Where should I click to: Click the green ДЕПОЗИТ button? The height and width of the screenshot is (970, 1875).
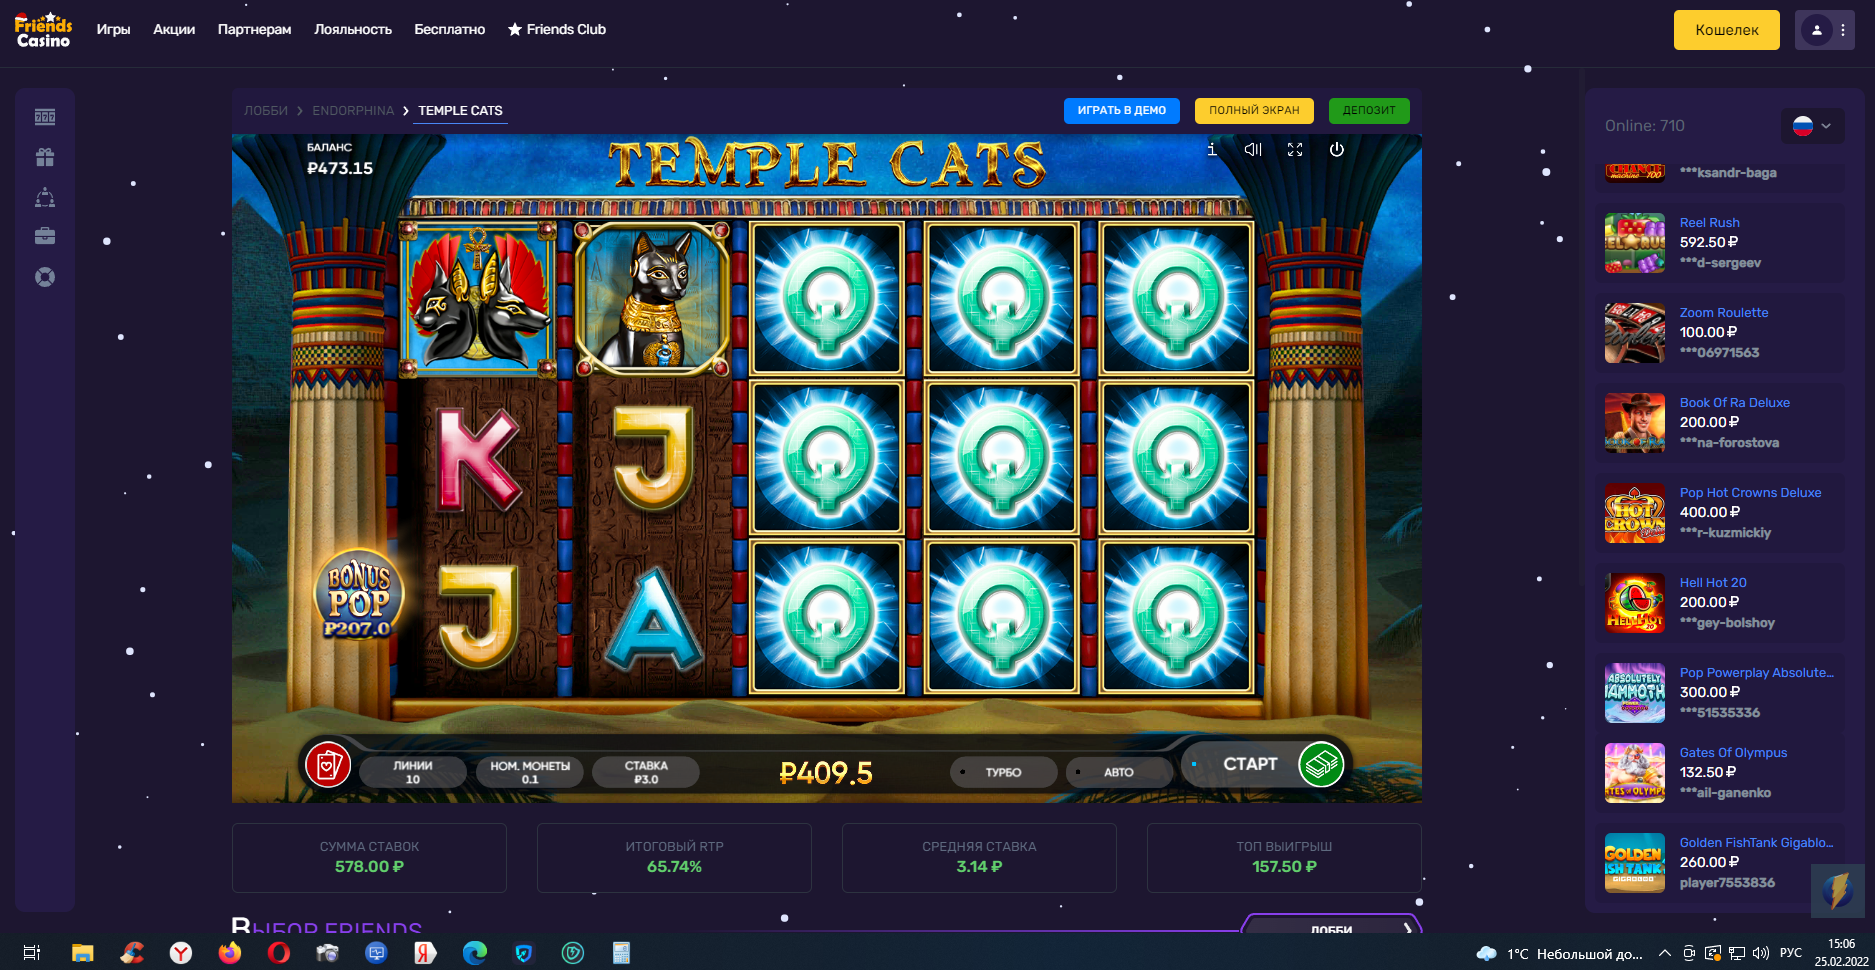[1369, 110]
